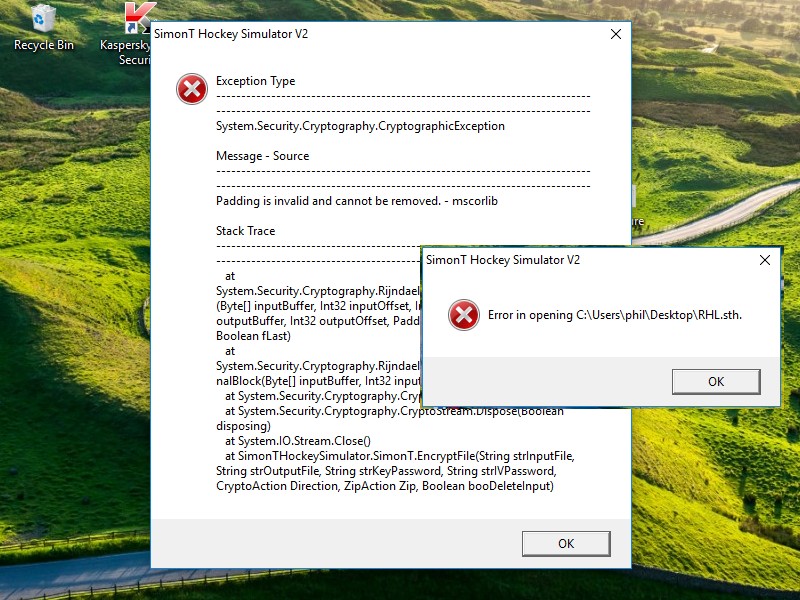Dismiss the 'Error in opening' dialog with OK
800x600 pixels.
click(x=716, y=382)
